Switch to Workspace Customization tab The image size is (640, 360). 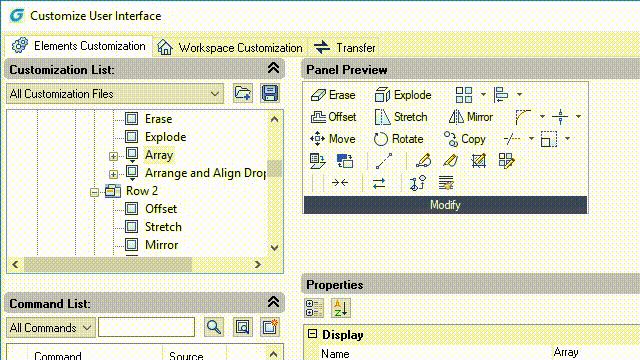click(x=230, y=48)
